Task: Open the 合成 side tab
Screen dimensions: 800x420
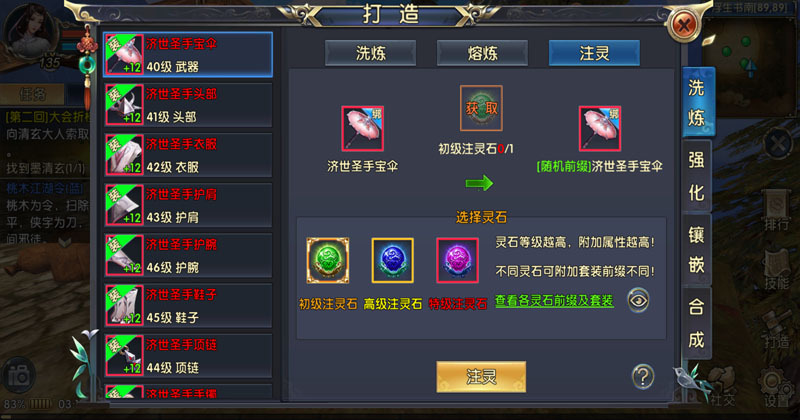Action: point(696,323)
